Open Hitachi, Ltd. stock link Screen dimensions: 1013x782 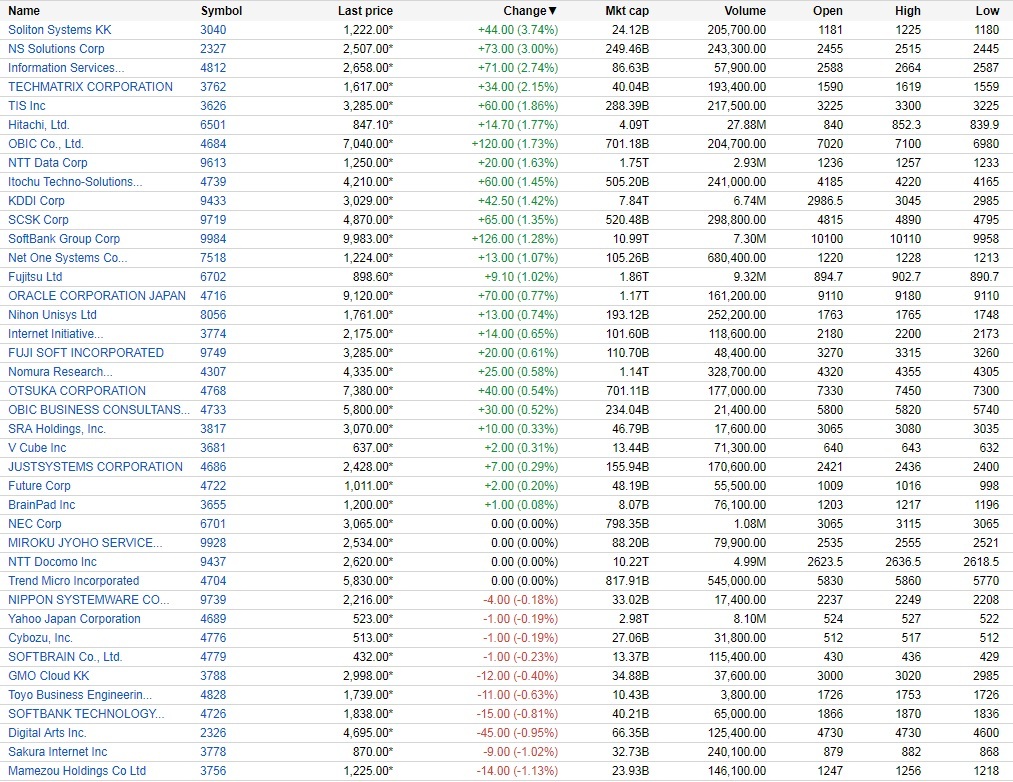pyautogui.click(x=39, y=125)
